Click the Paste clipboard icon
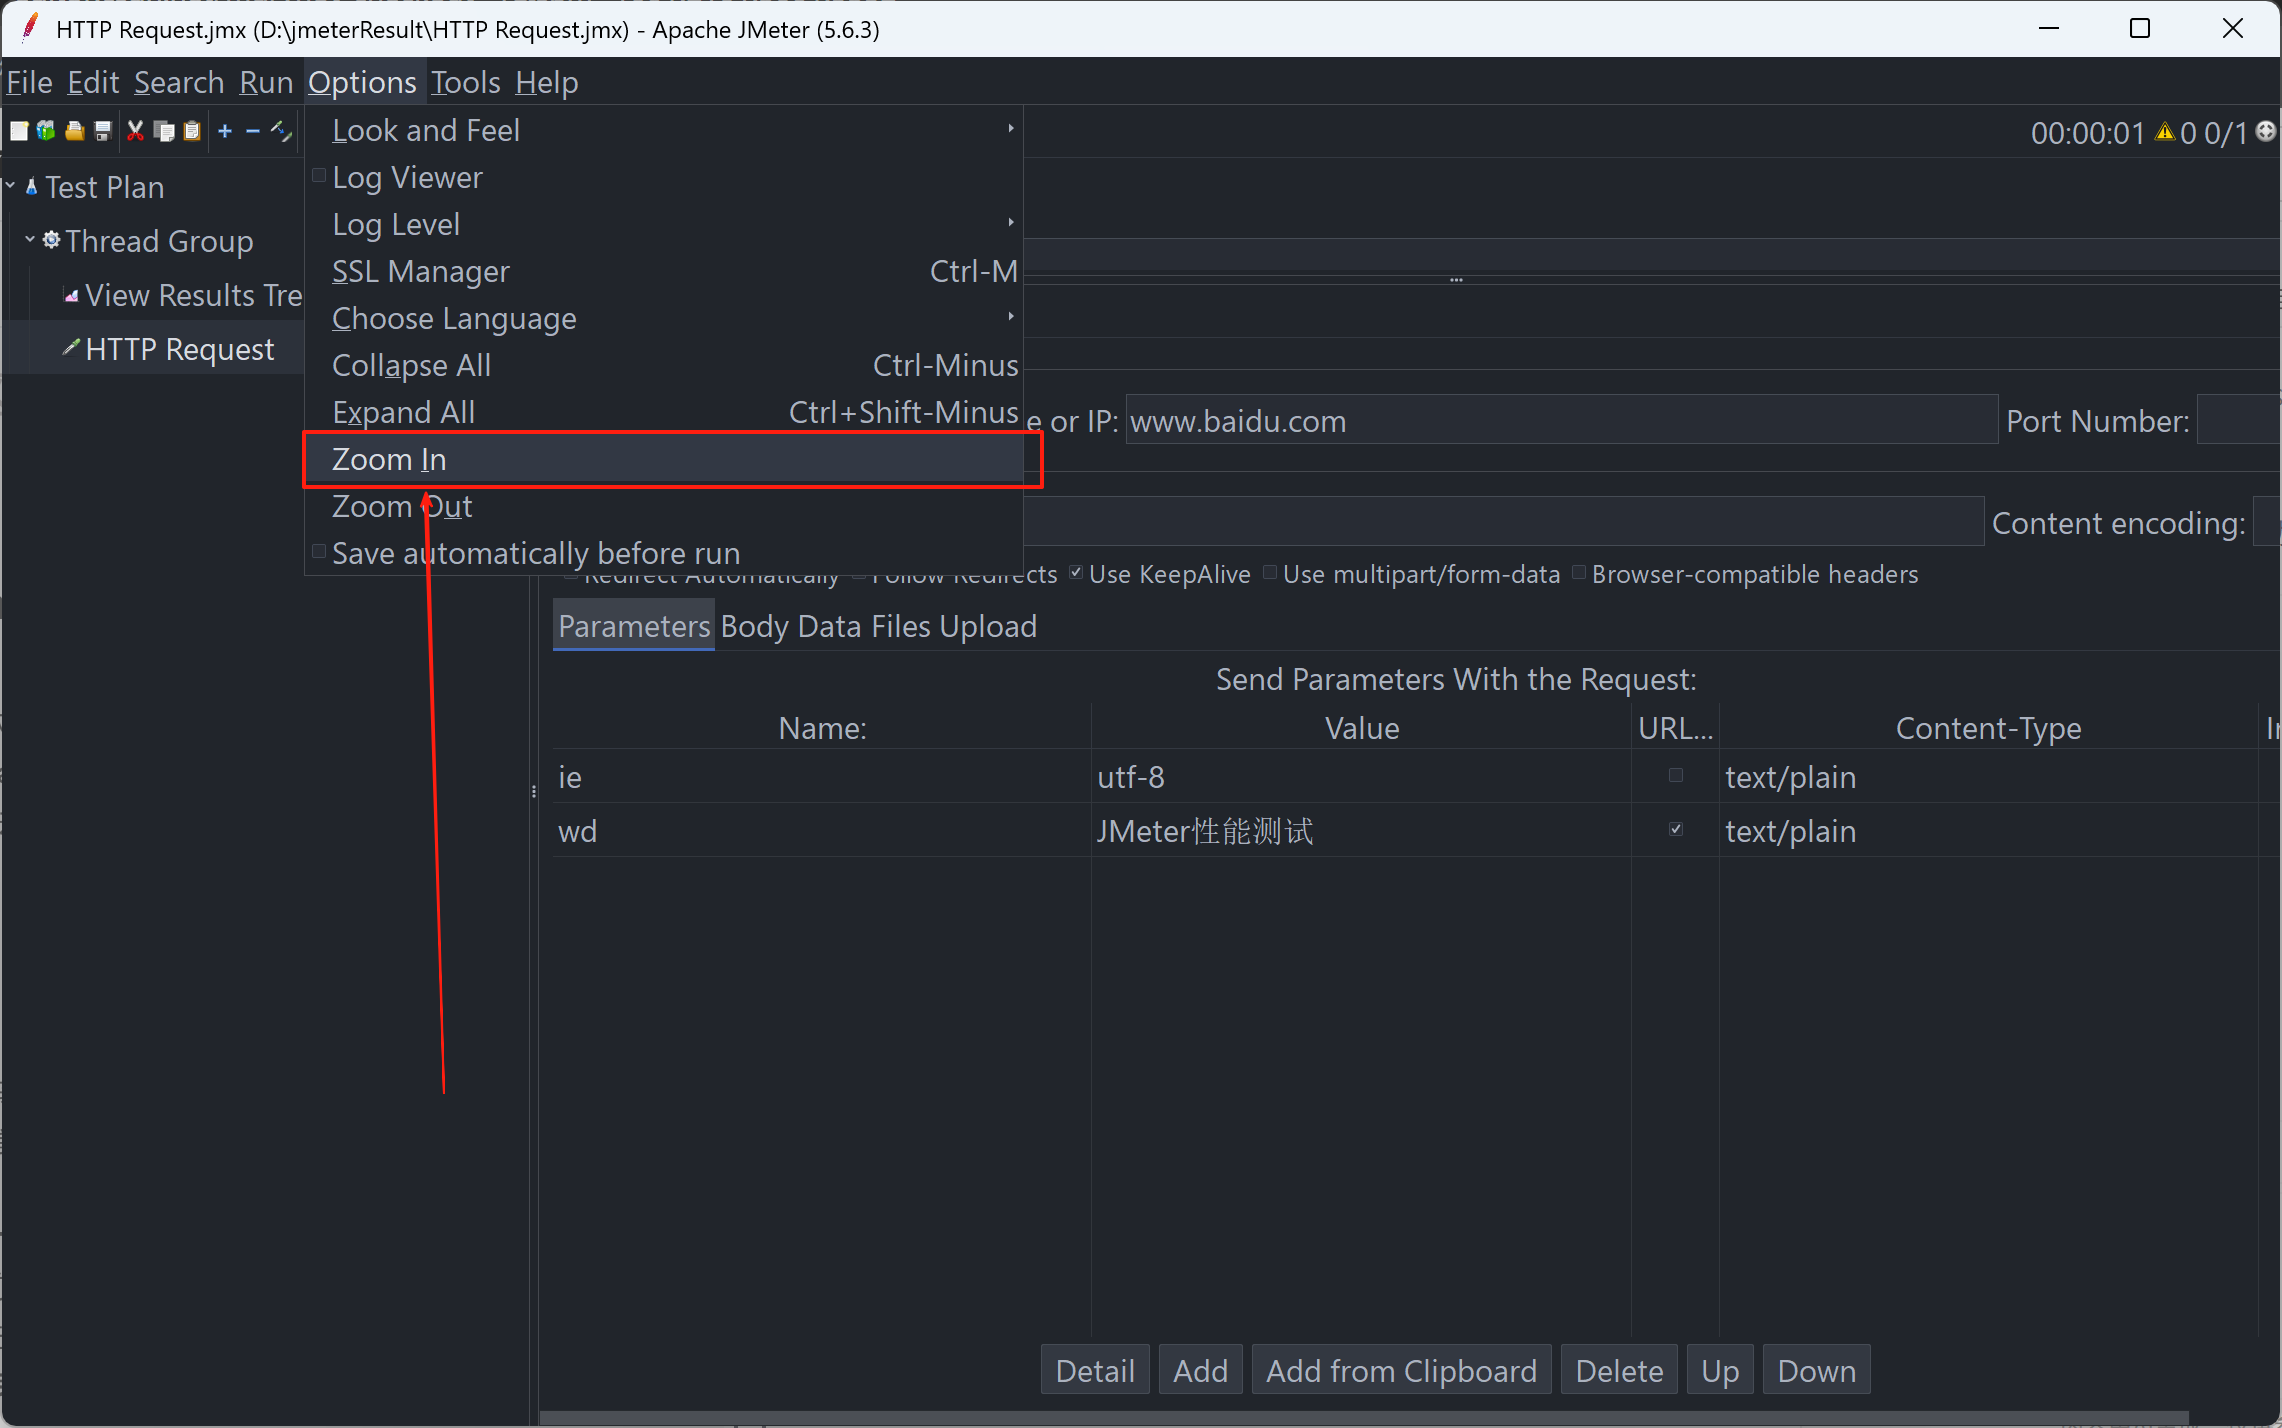Image resolution: width=2282 pixels, height=1428 pixels. (192, 131)
